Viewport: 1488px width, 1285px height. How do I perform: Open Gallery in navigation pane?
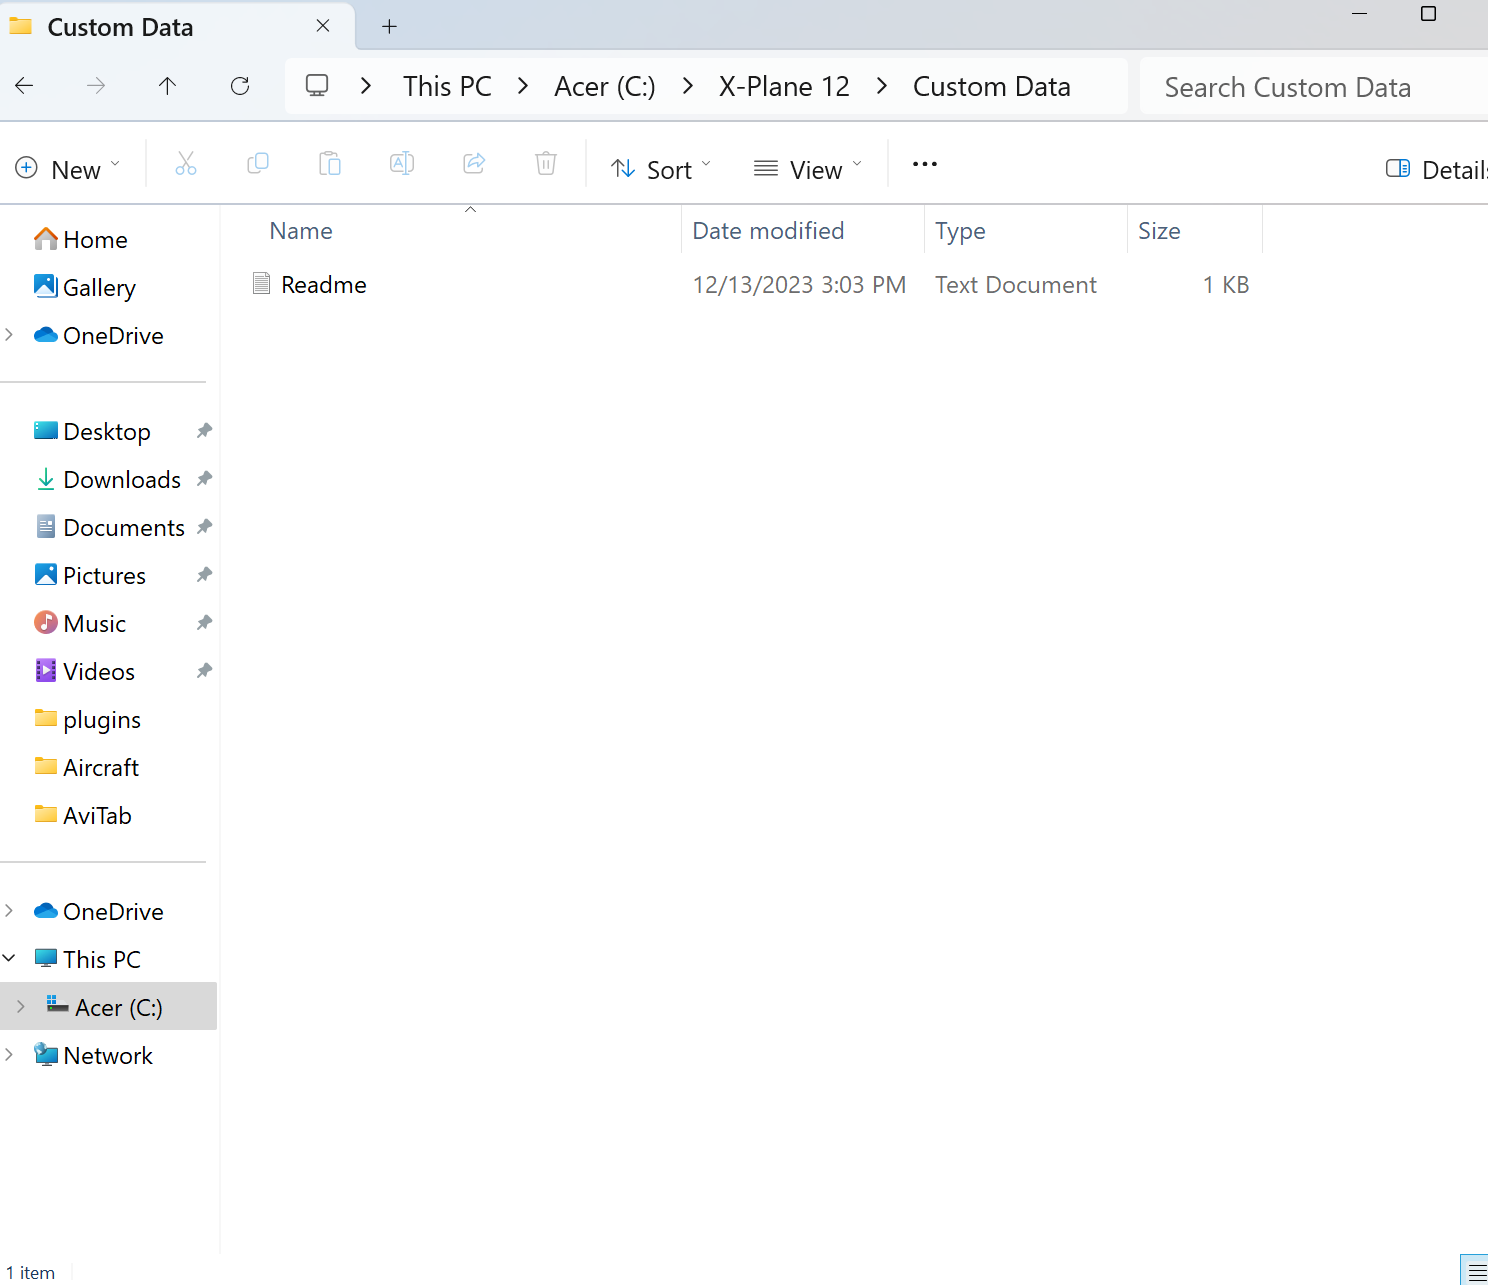[99, 288]
